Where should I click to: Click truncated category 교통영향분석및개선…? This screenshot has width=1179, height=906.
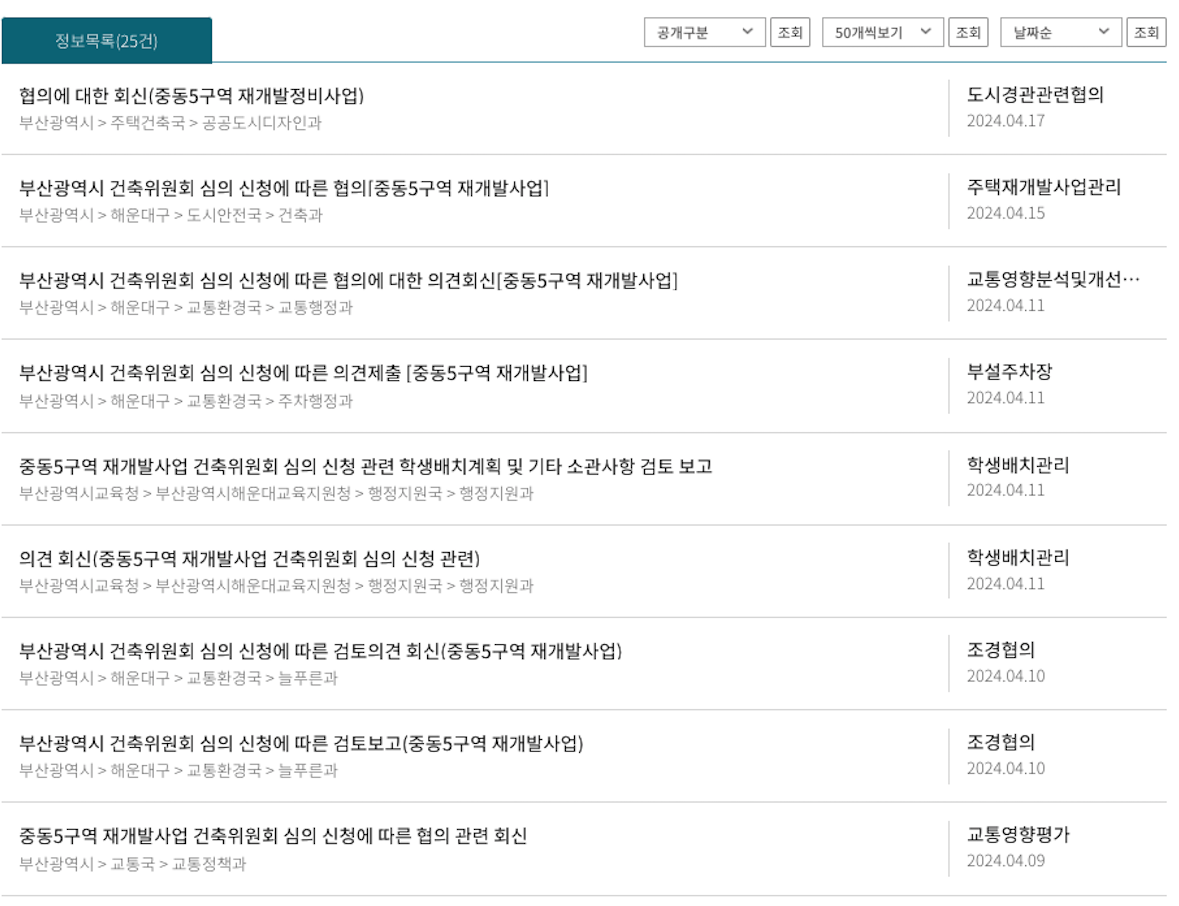[x=1053, y=280]
